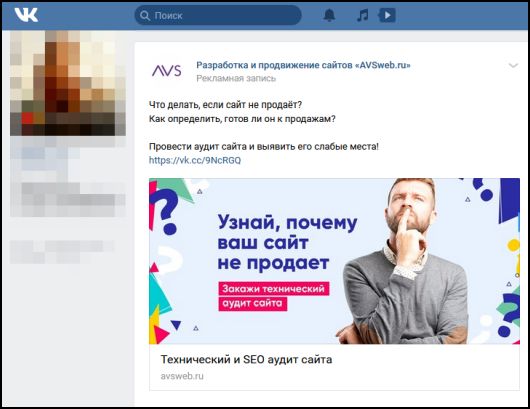This screenshot has width=530, height=409.
Task: Click the Рекламная запись label
Action: [x=236, y=78]
